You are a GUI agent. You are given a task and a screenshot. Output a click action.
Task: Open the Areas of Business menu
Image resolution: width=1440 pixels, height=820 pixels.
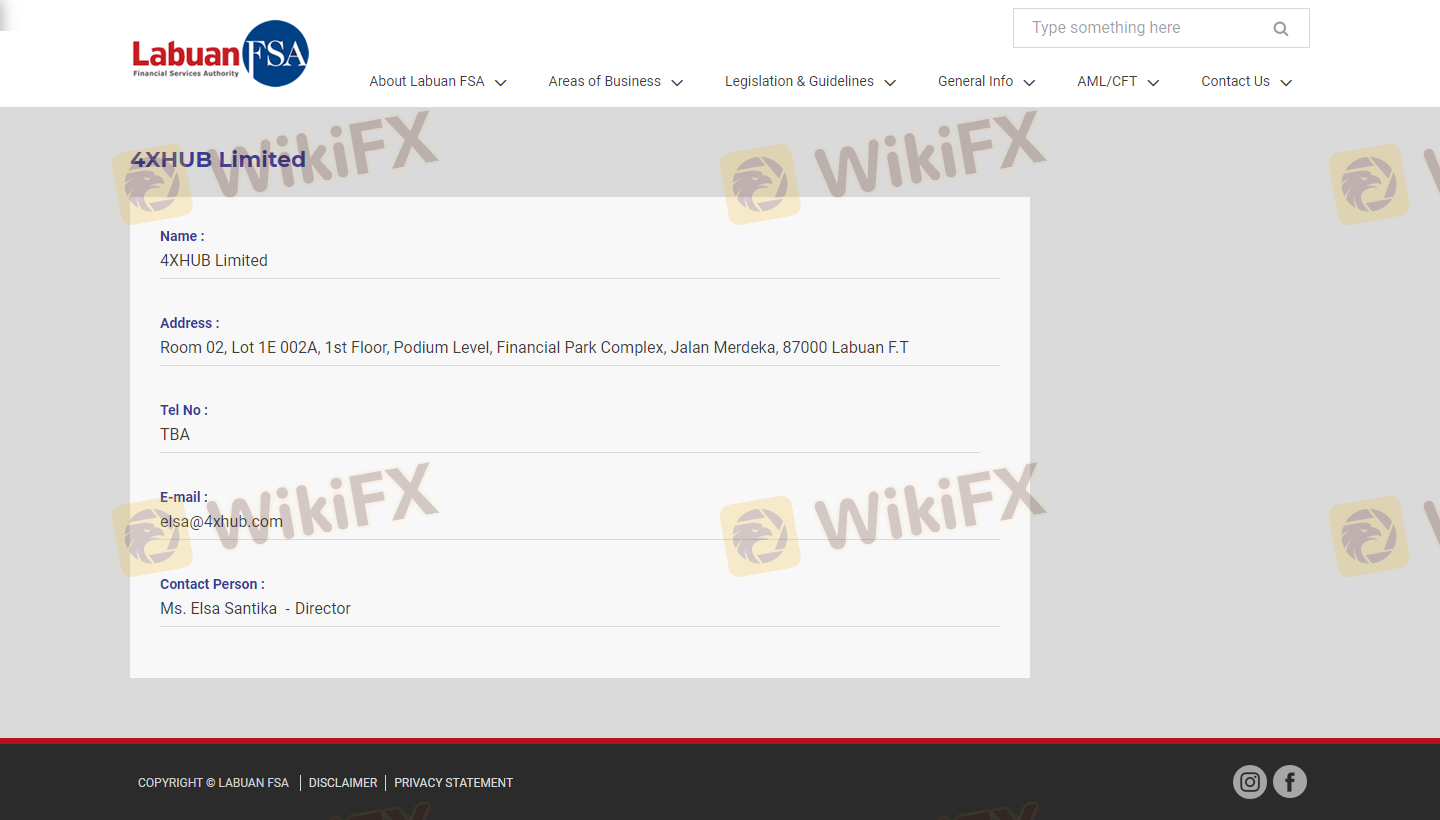(x=604, y=82)
